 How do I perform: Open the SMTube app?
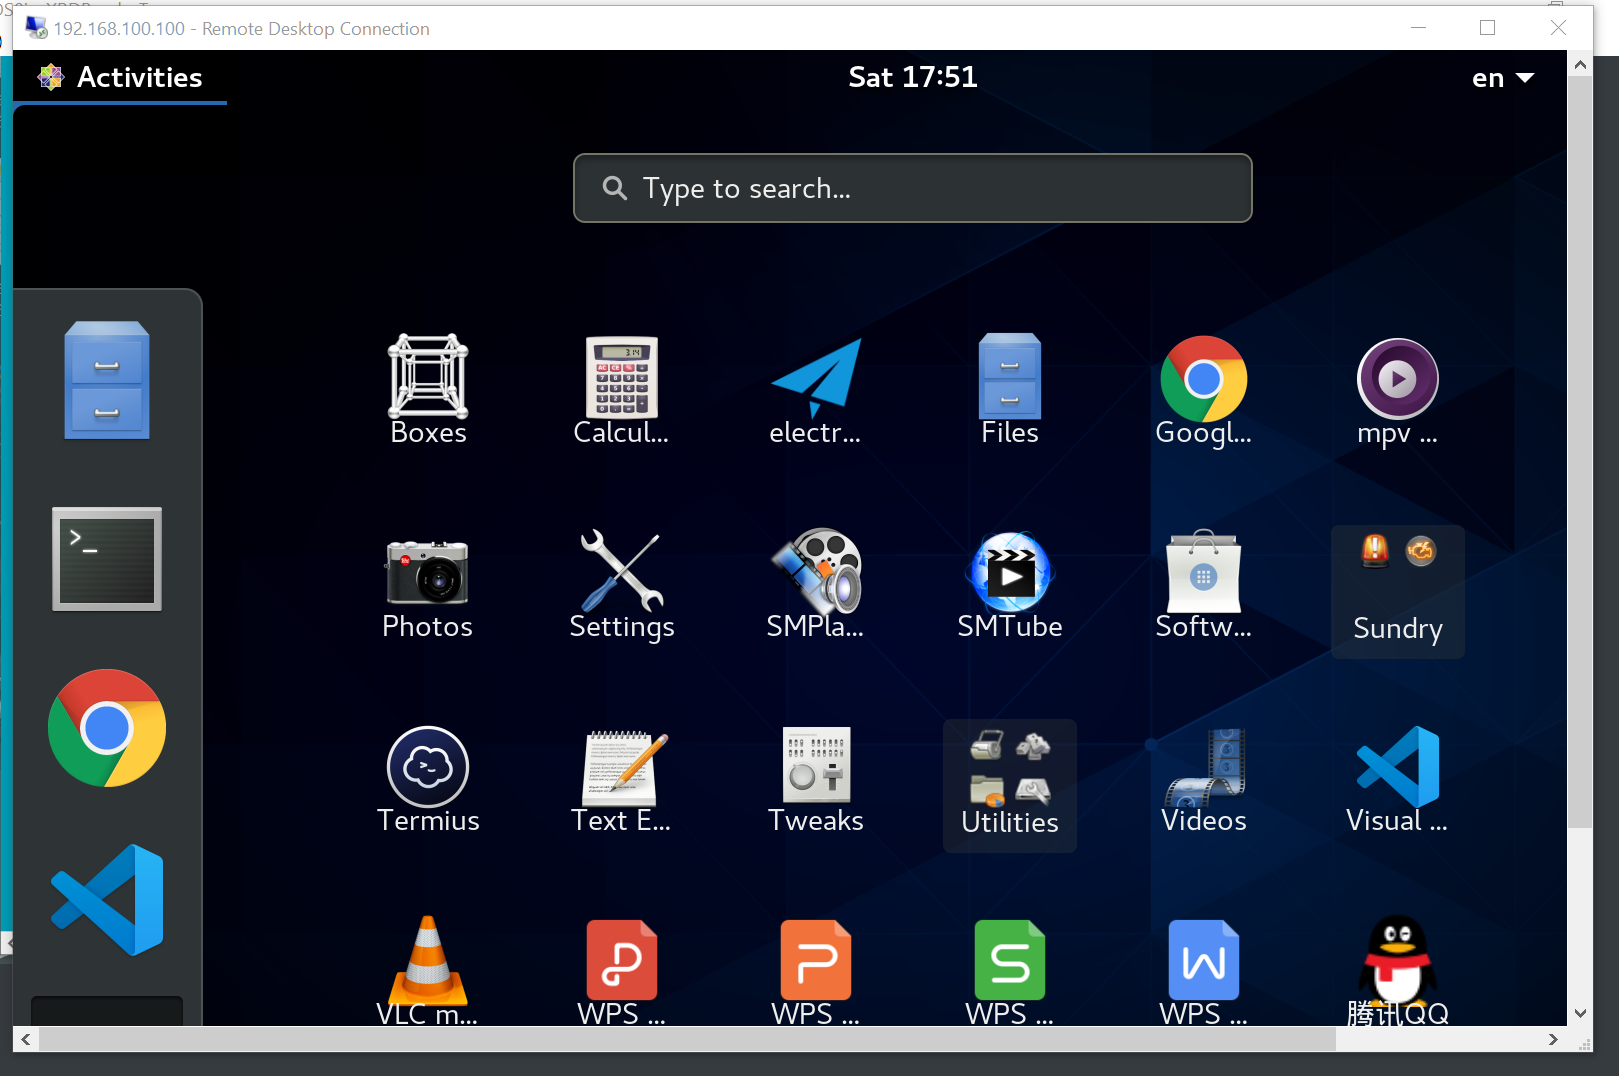click(1009, 584)
